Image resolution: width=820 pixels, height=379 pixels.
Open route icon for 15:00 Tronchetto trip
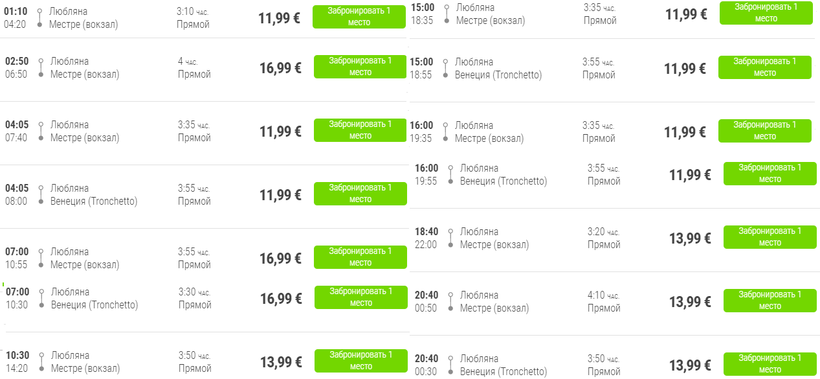point(445,68)
